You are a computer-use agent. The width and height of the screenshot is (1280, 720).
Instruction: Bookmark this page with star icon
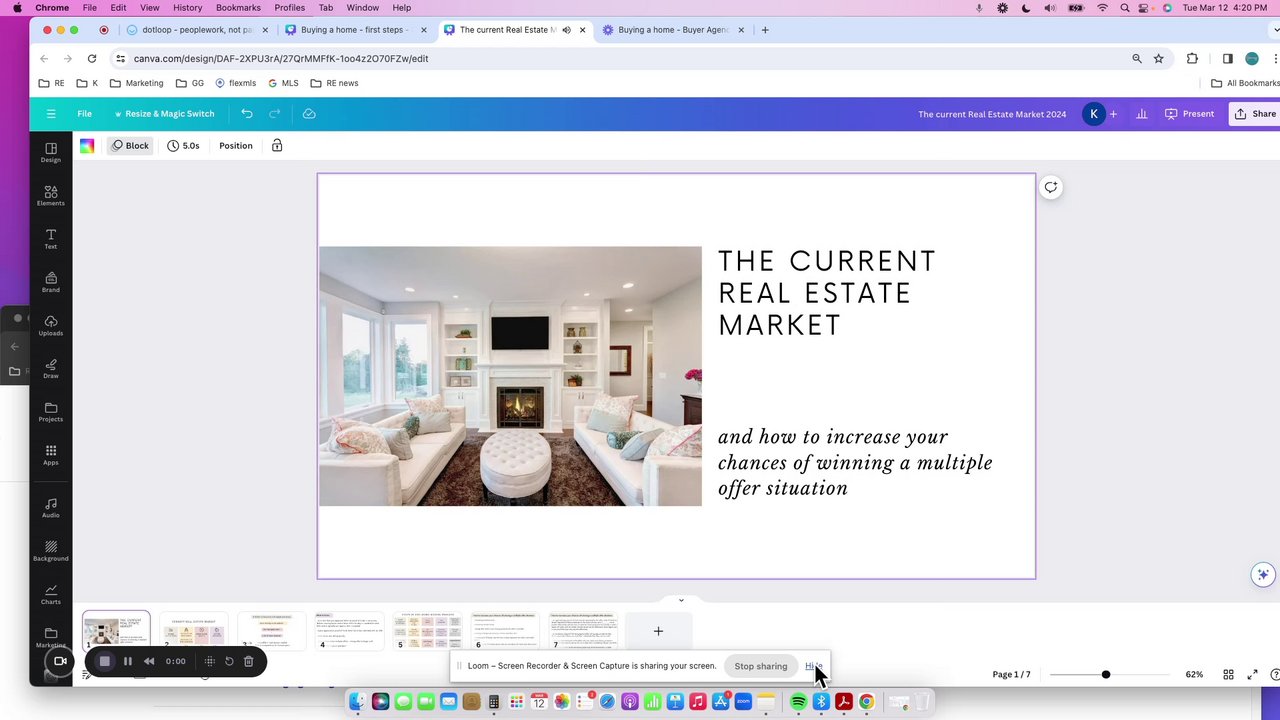[x=1159, y=58]
